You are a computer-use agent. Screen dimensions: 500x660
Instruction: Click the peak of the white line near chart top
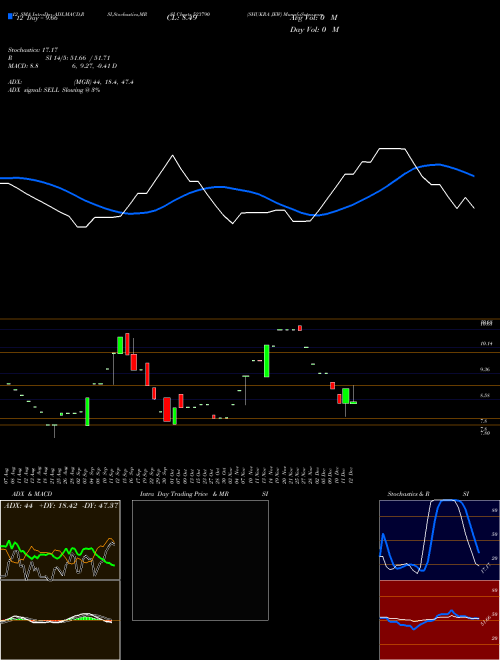click(392, 149)
